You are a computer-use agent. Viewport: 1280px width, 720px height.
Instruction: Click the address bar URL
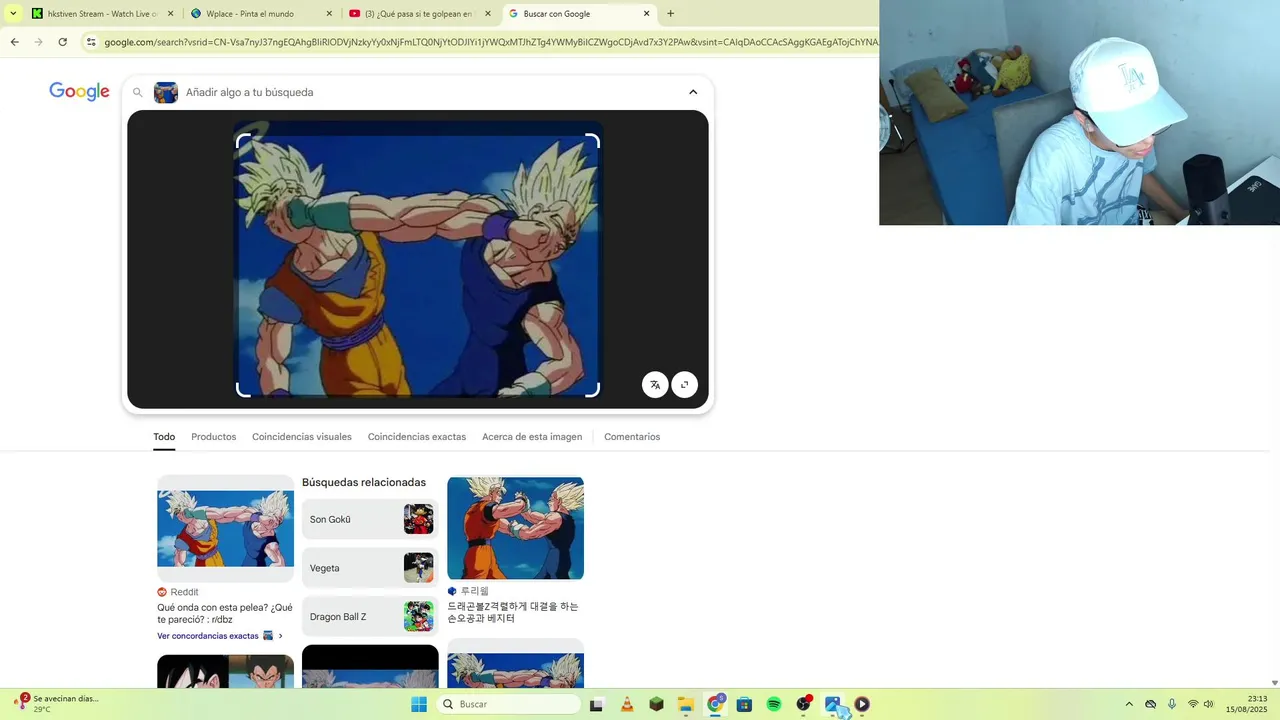point(490,42)
